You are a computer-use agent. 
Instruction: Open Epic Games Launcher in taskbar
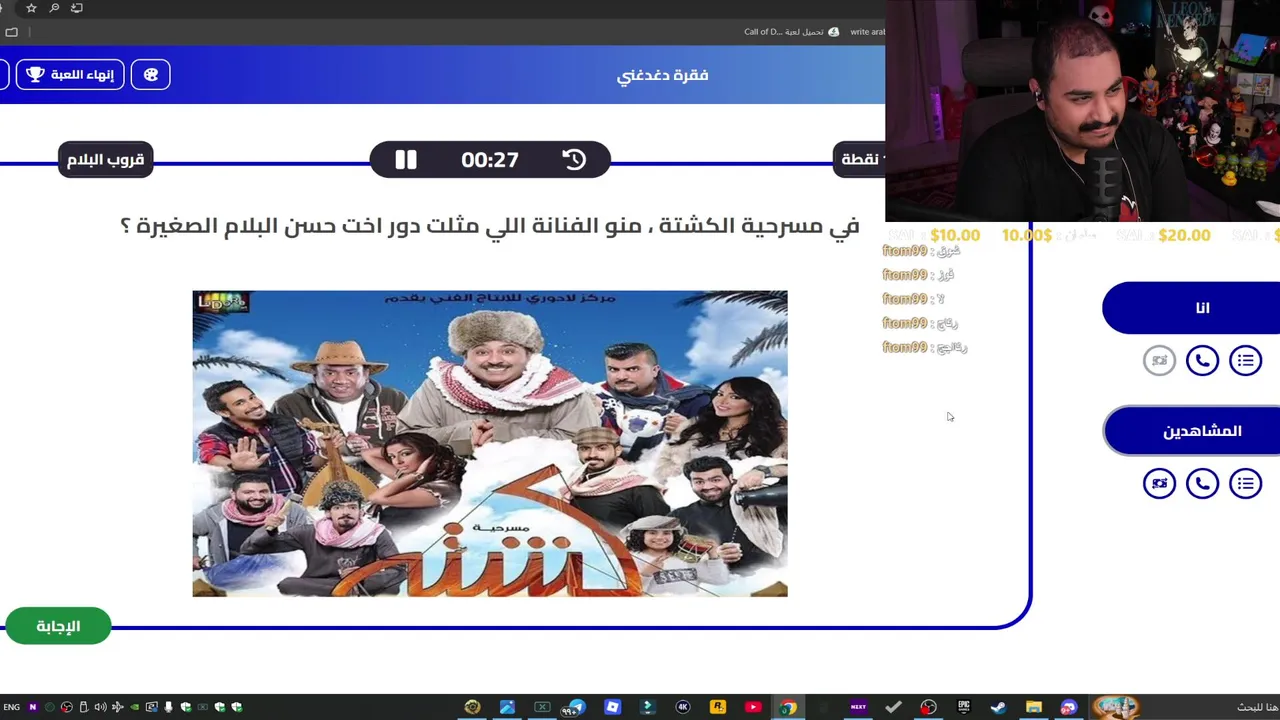point(964,707)
